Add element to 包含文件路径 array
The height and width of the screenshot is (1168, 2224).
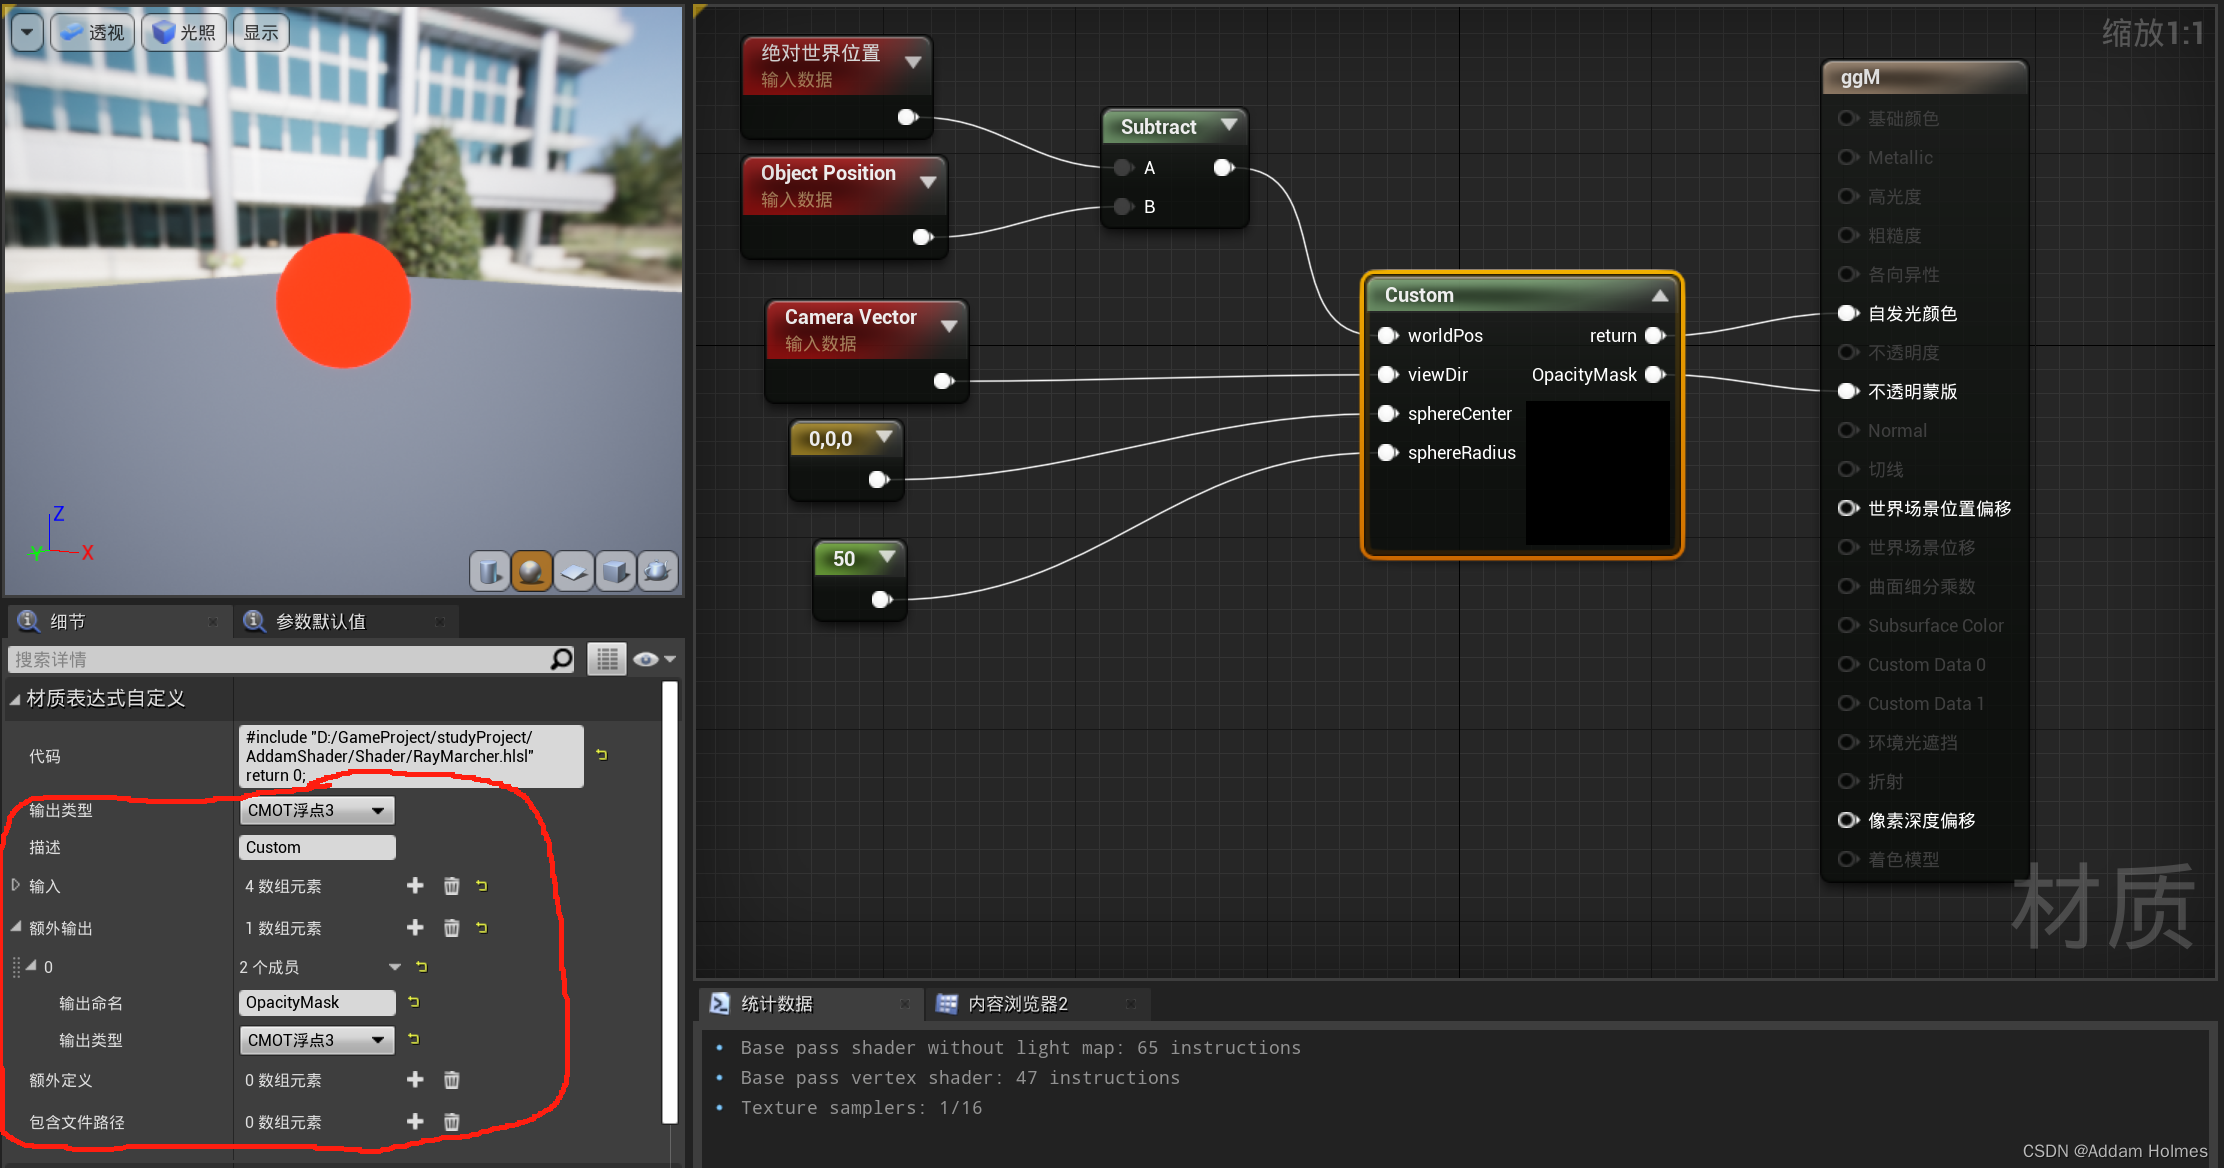click(415, 1122)
